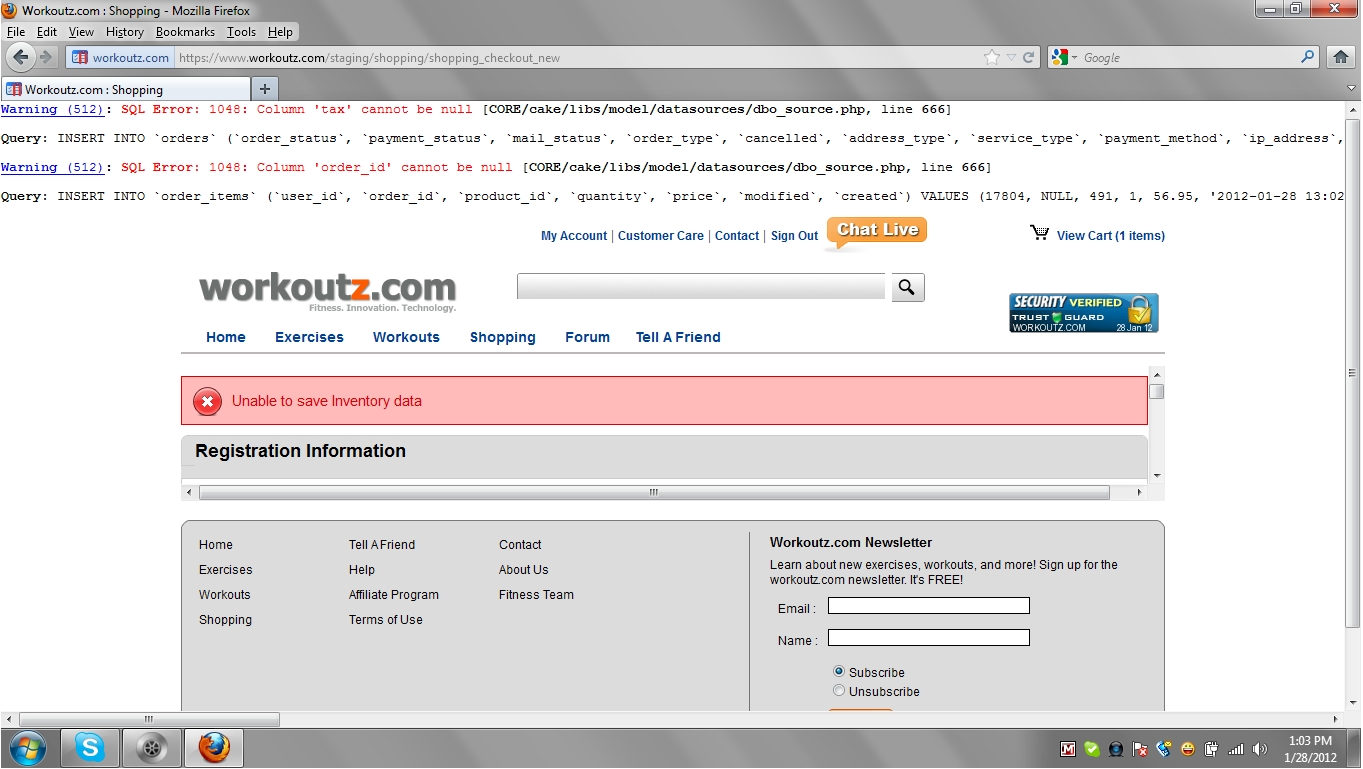
Task: Go back with the Firefox back arrow
Action: (21, 57)
